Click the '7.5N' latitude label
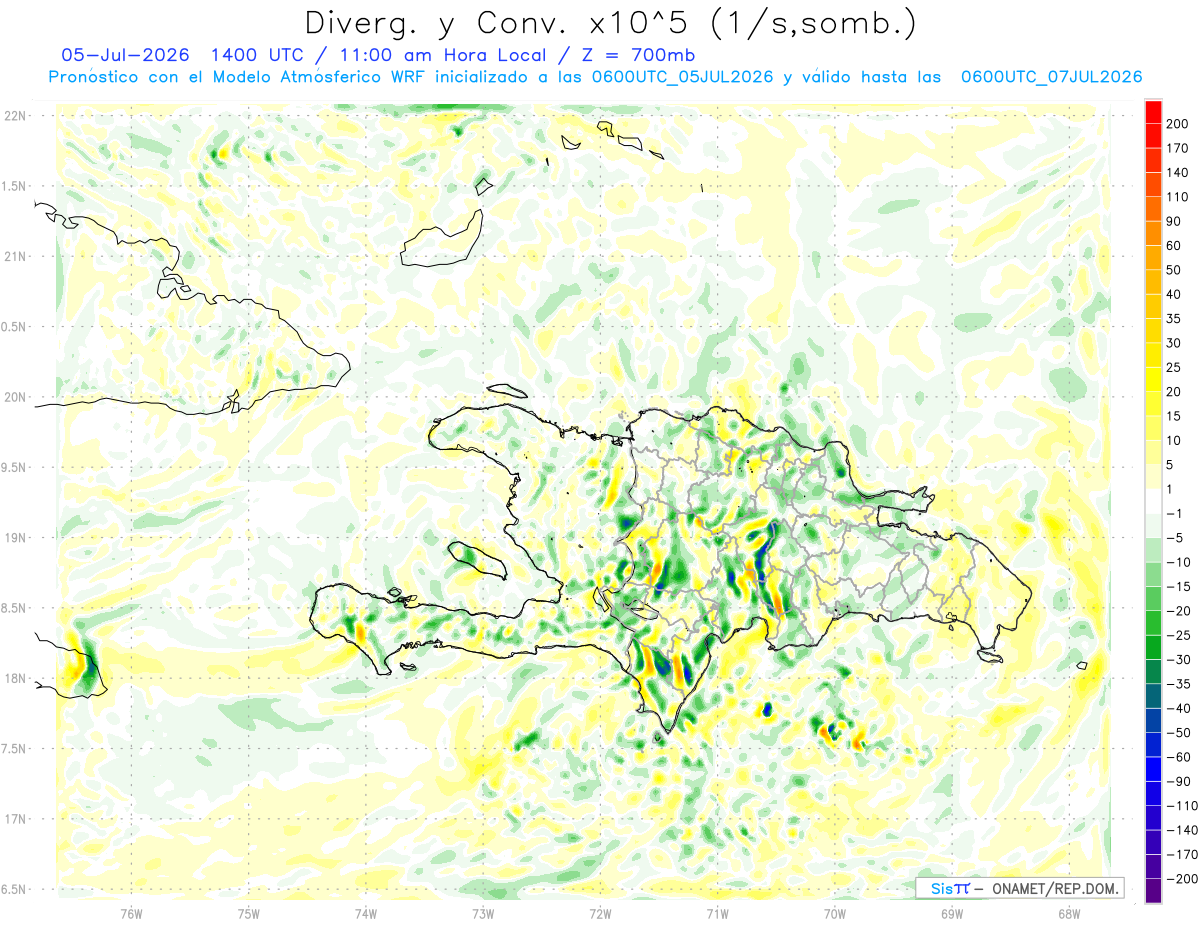Viewport: 1200px width, 927px height. pyautogui.click(x=15, y=749)
